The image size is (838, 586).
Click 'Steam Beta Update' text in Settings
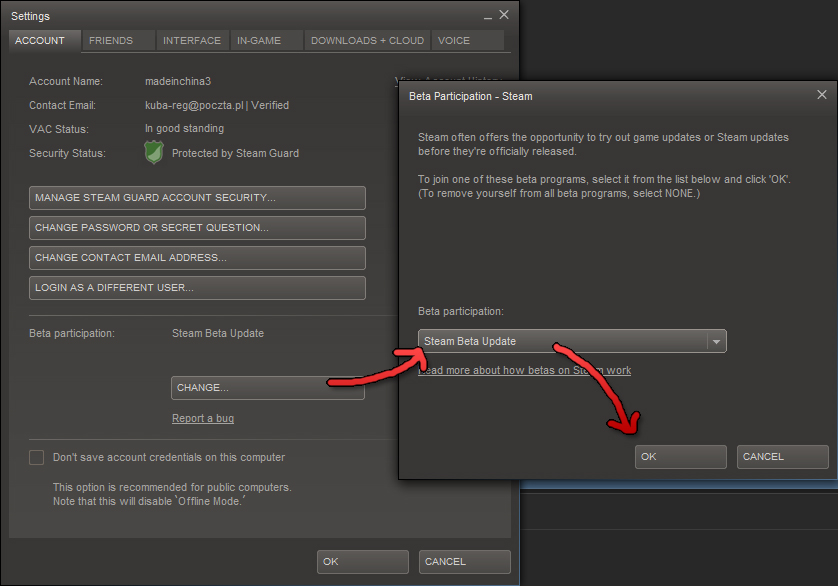click(218, 333)
